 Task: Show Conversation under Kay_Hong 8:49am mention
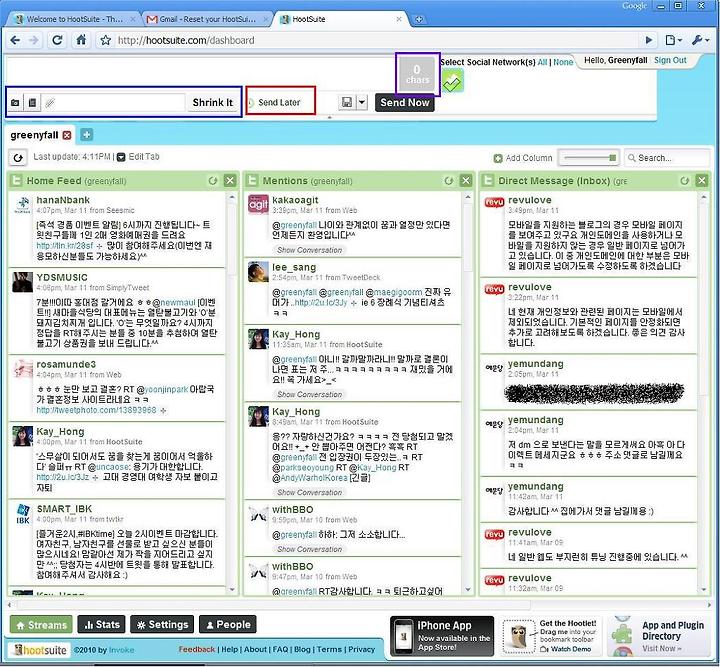tap(309, 492)
